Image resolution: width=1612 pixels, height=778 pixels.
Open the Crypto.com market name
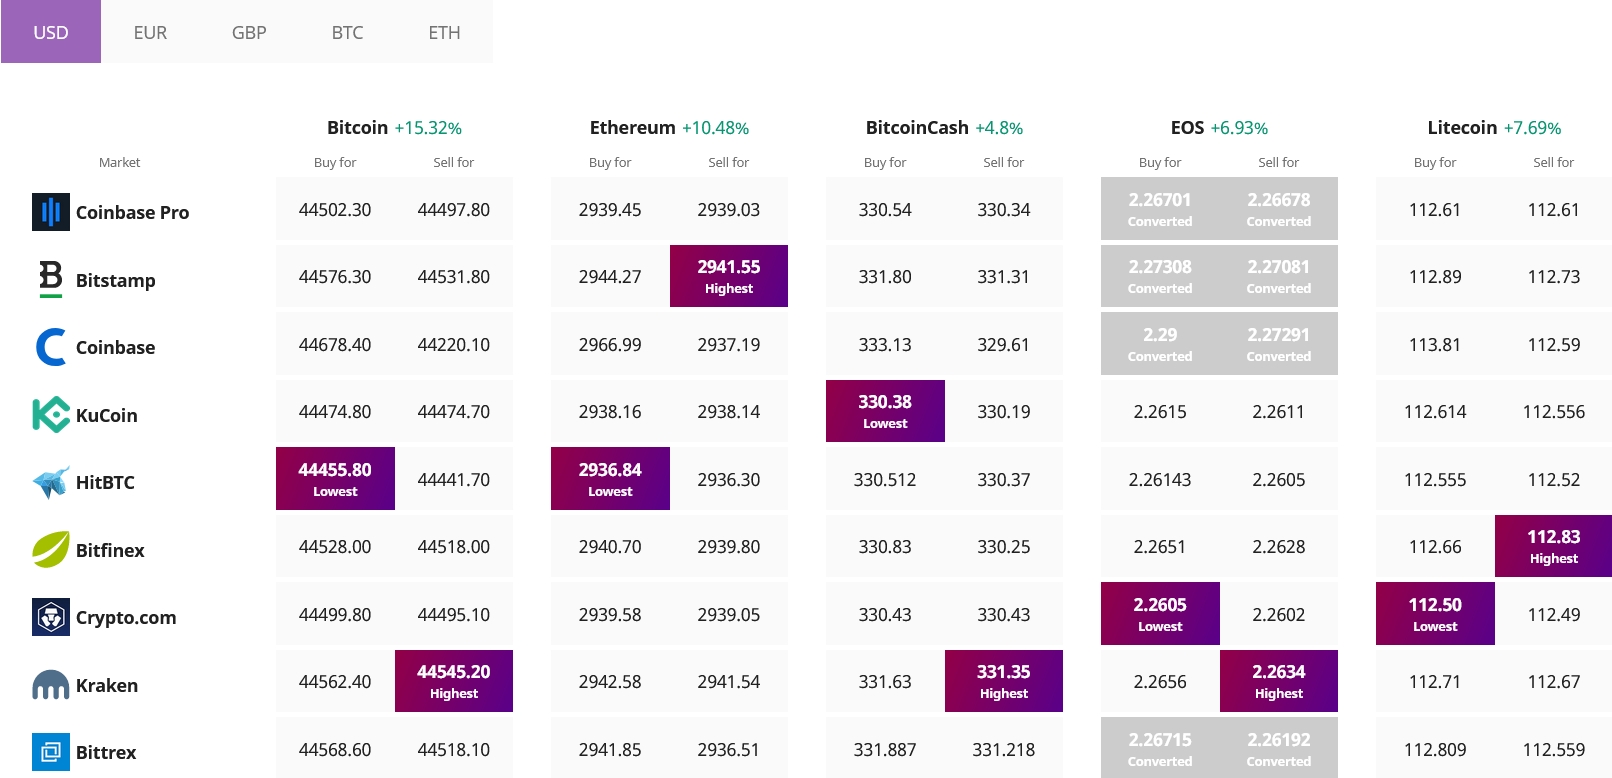pos(126,617)
